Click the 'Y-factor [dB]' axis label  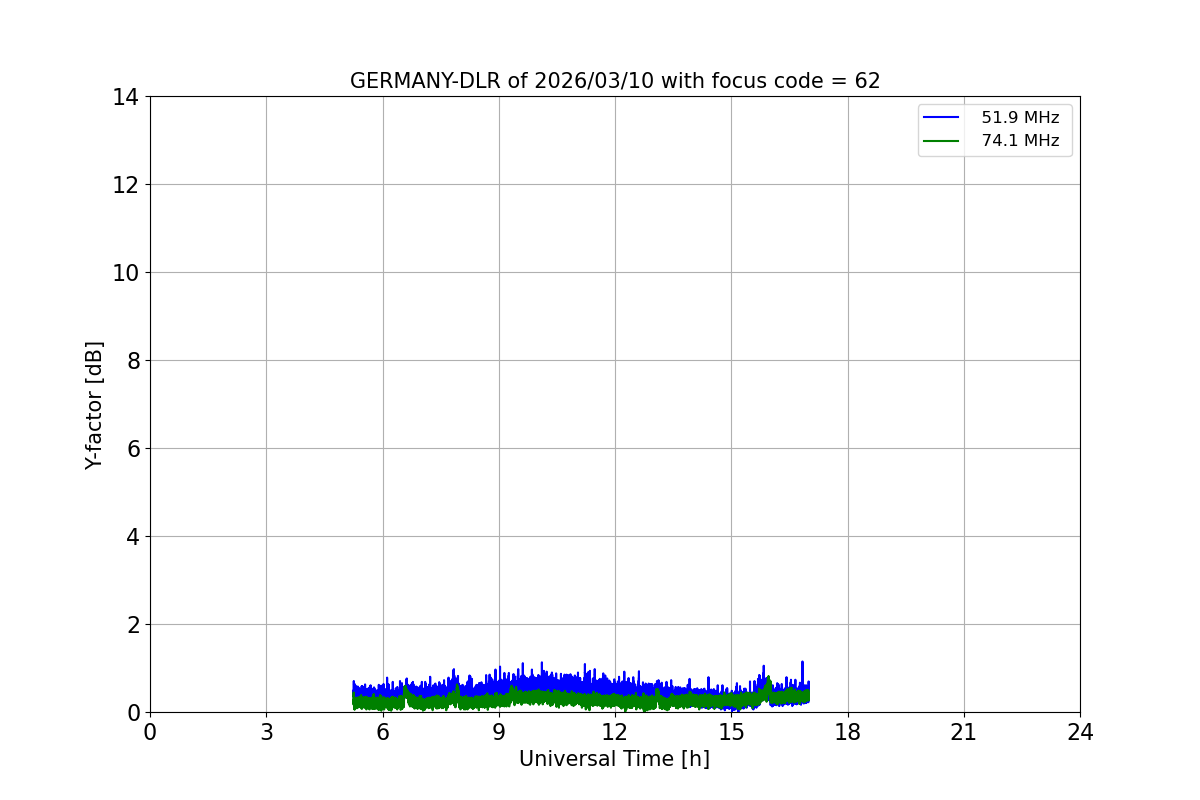pyautogui.click(x=94, y=405)
